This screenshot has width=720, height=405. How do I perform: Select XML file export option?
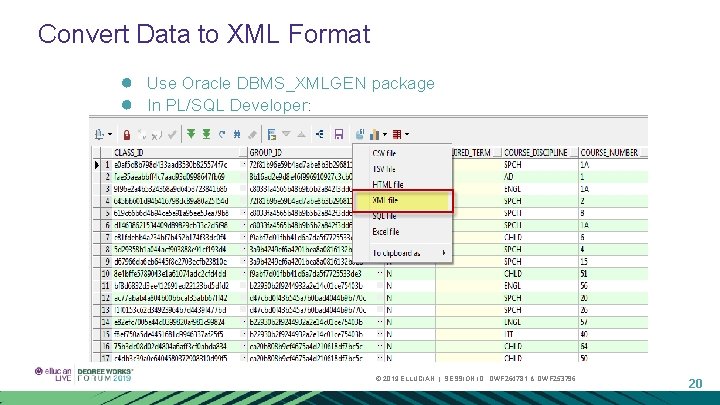403,201
